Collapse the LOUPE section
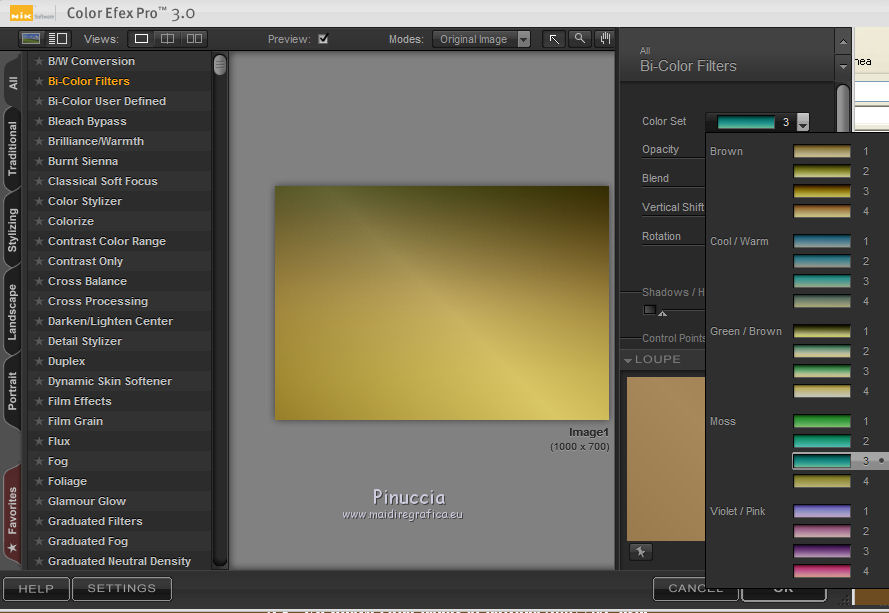 (628, 360)
